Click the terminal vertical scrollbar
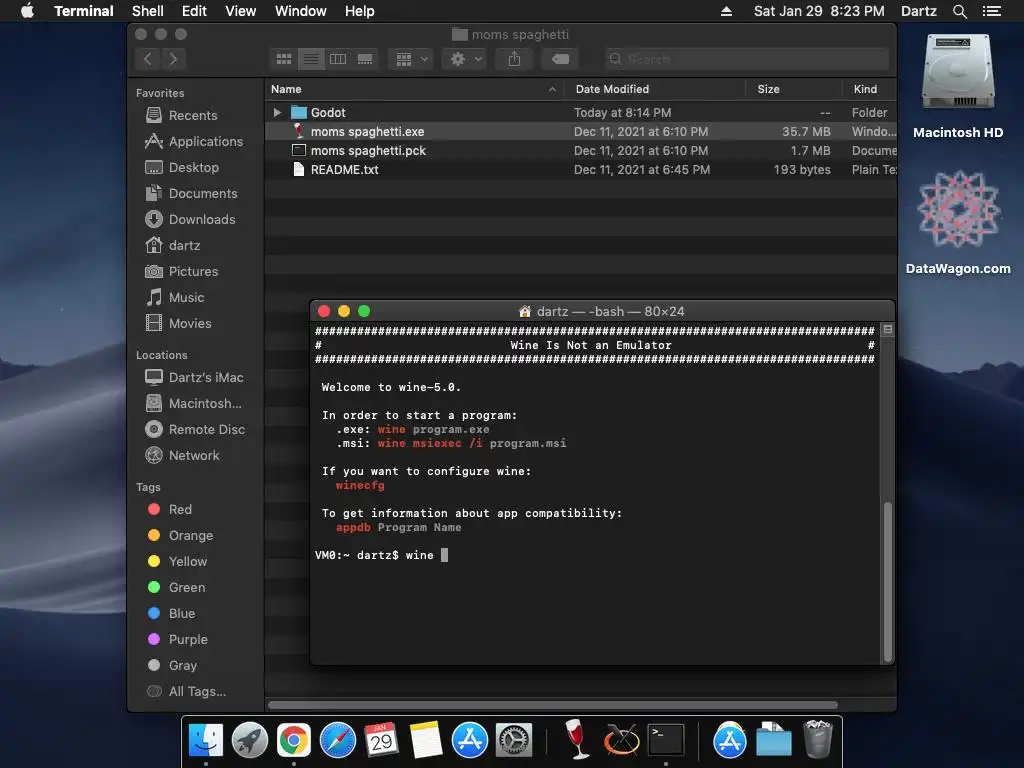Viewport: 1024px width, 768px height. pyautogui.click(x=887, y=581)
